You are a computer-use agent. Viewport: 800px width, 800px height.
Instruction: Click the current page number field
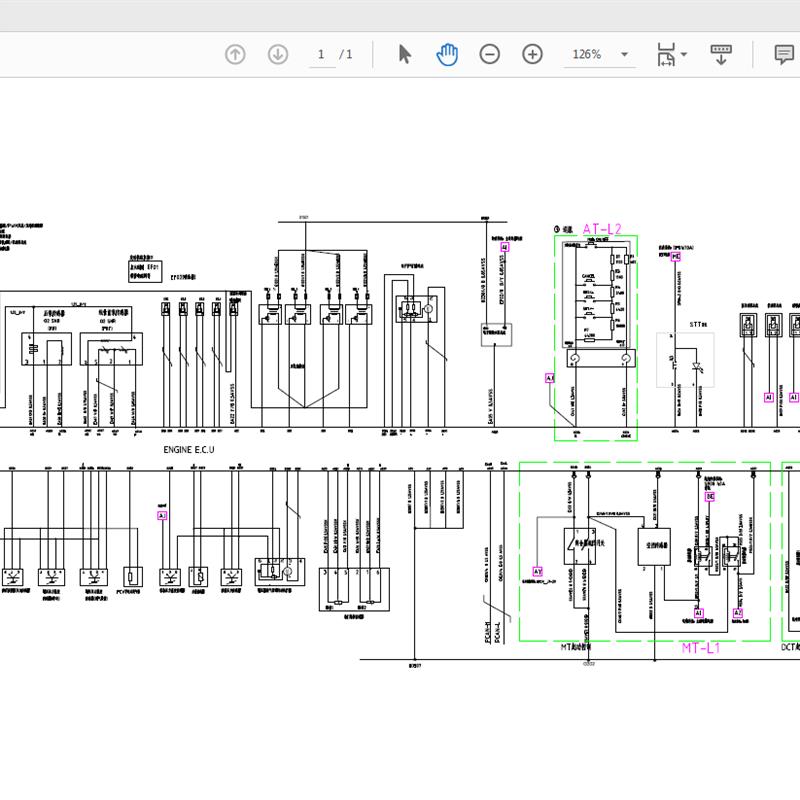321,55
